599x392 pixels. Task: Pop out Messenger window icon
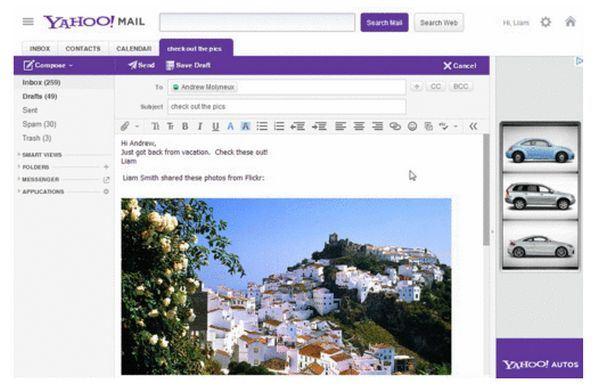click(x=107, y=180)
